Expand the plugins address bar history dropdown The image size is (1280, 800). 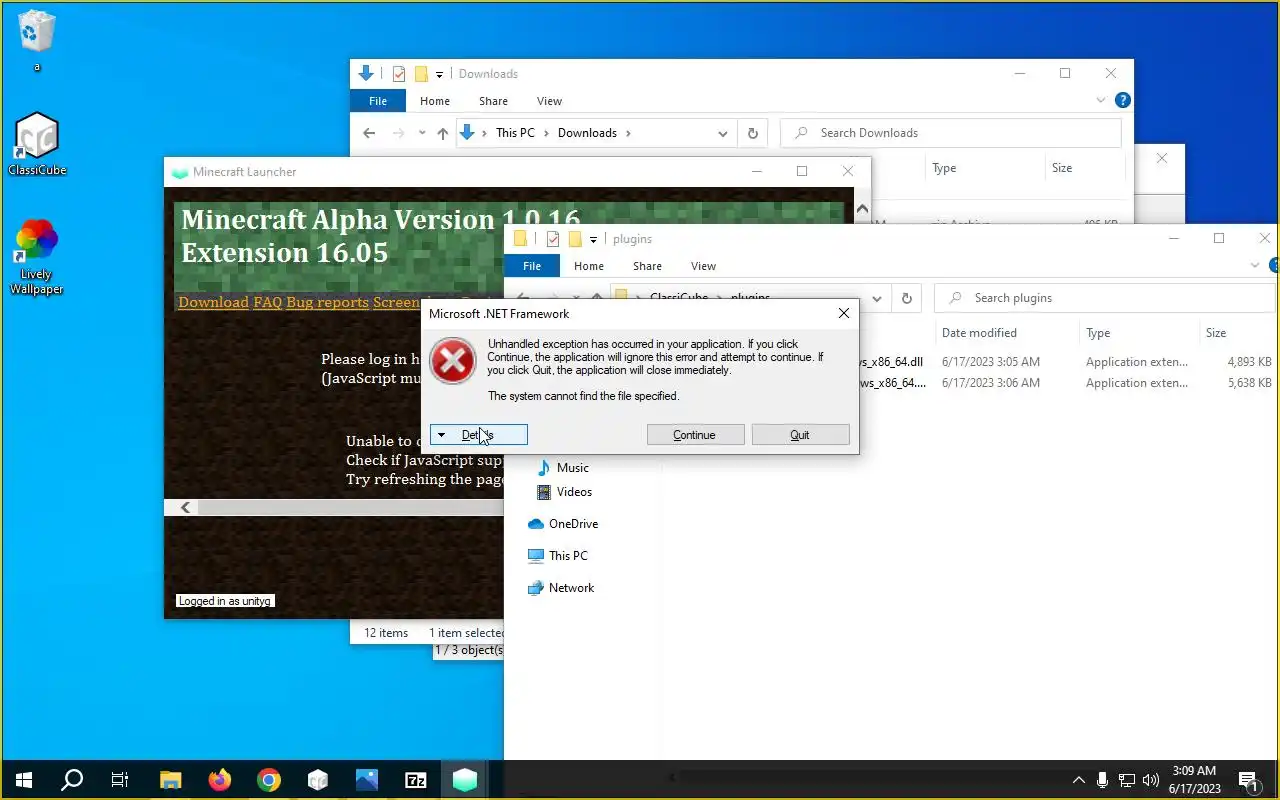[877, 298]
